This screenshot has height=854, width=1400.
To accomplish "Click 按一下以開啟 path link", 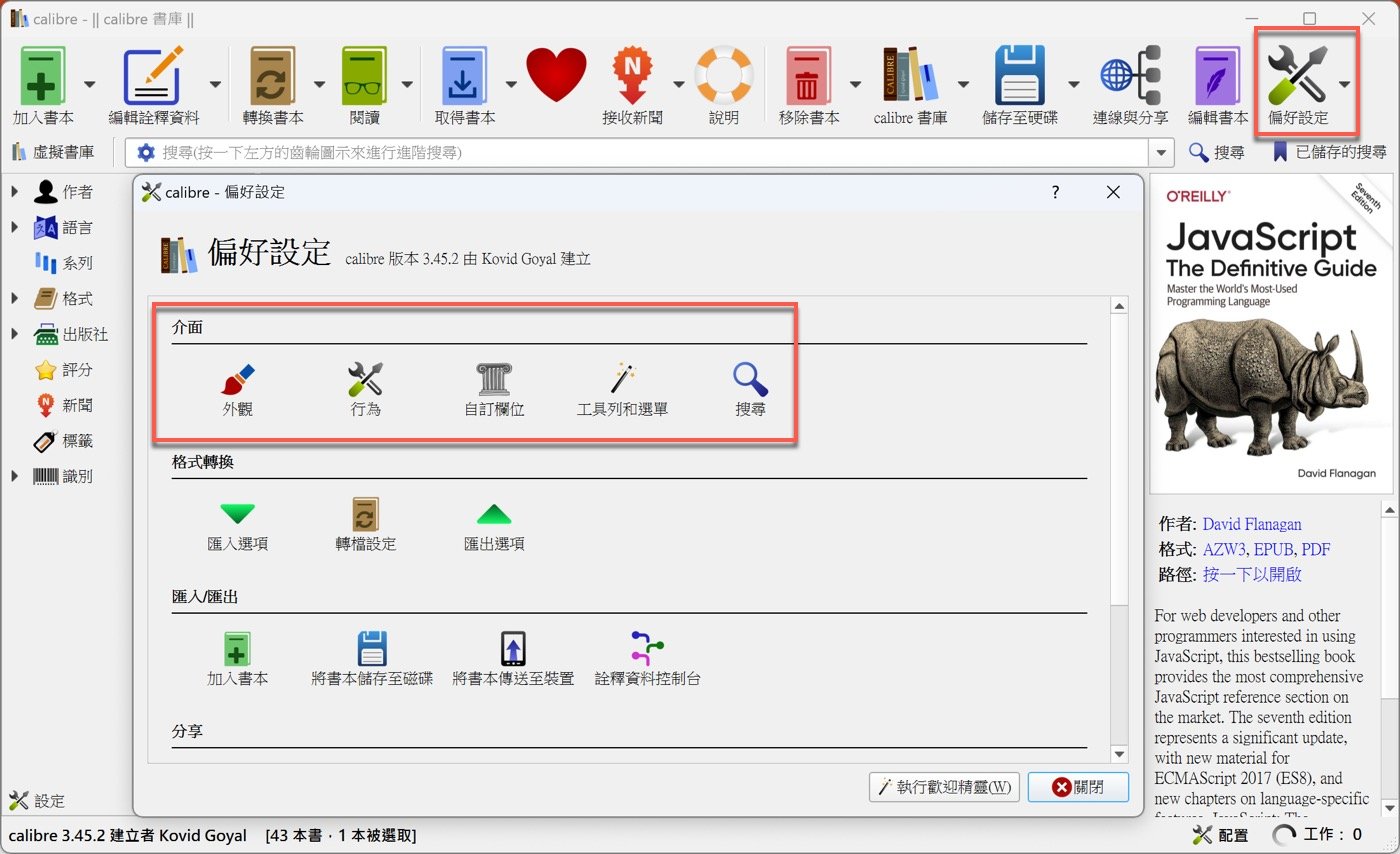I will tap(1252, 574).
